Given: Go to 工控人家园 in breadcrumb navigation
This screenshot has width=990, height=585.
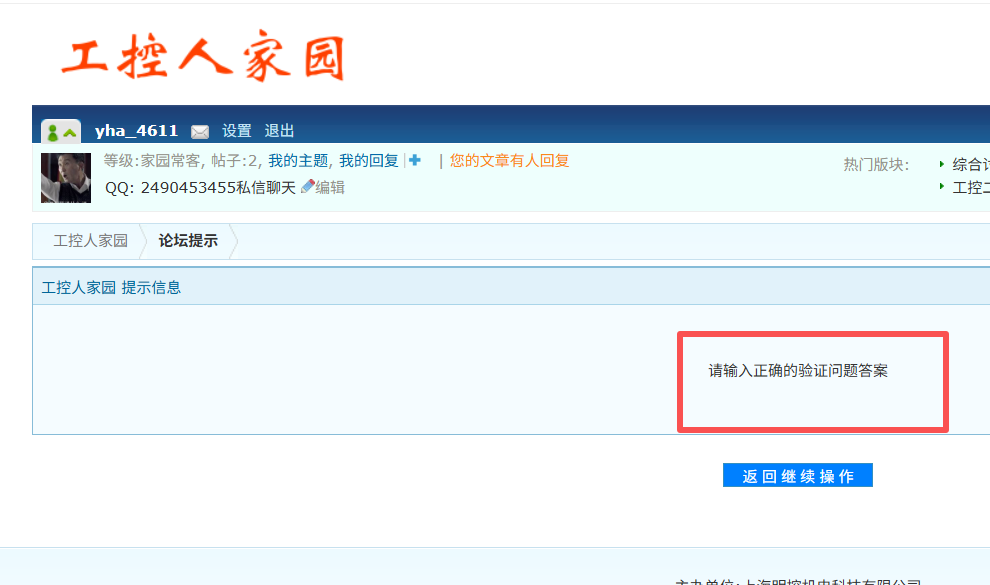Looking at the screenshot, I should coord(90,241).
